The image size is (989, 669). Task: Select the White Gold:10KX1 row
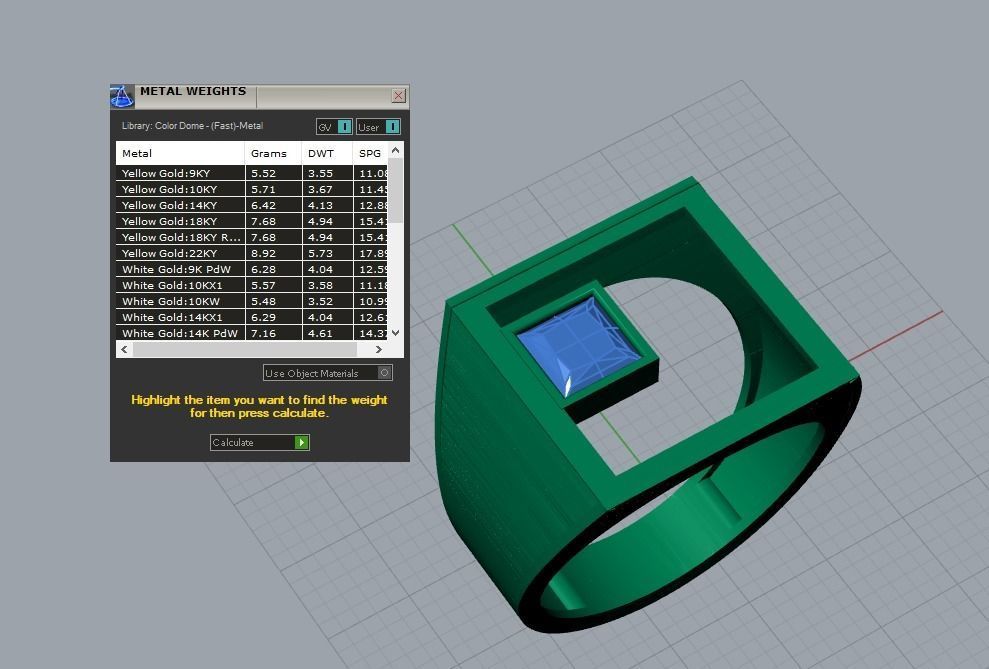251,285
